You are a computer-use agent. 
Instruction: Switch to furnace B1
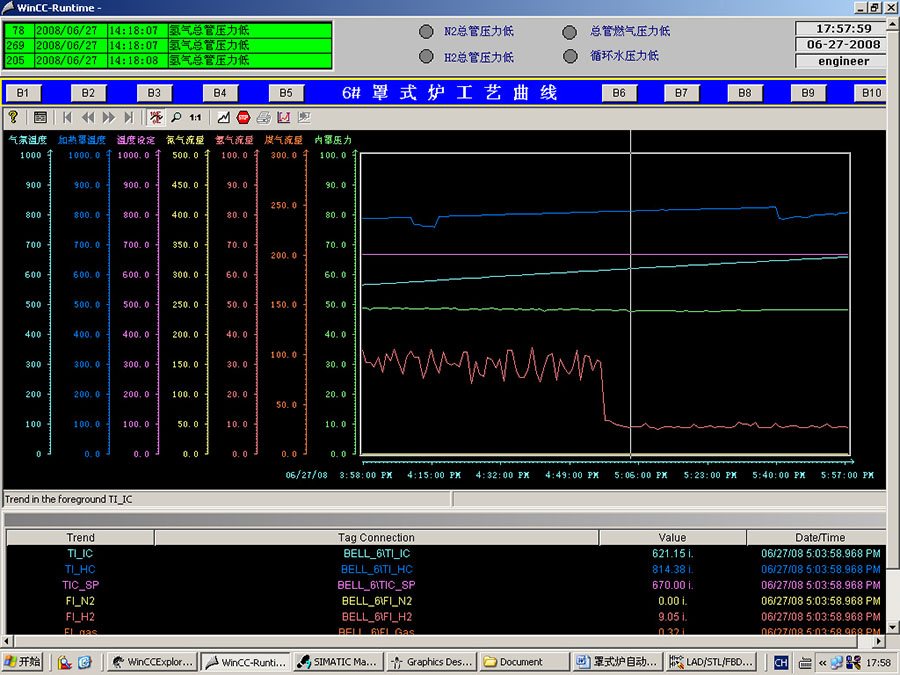click(23, 93)
